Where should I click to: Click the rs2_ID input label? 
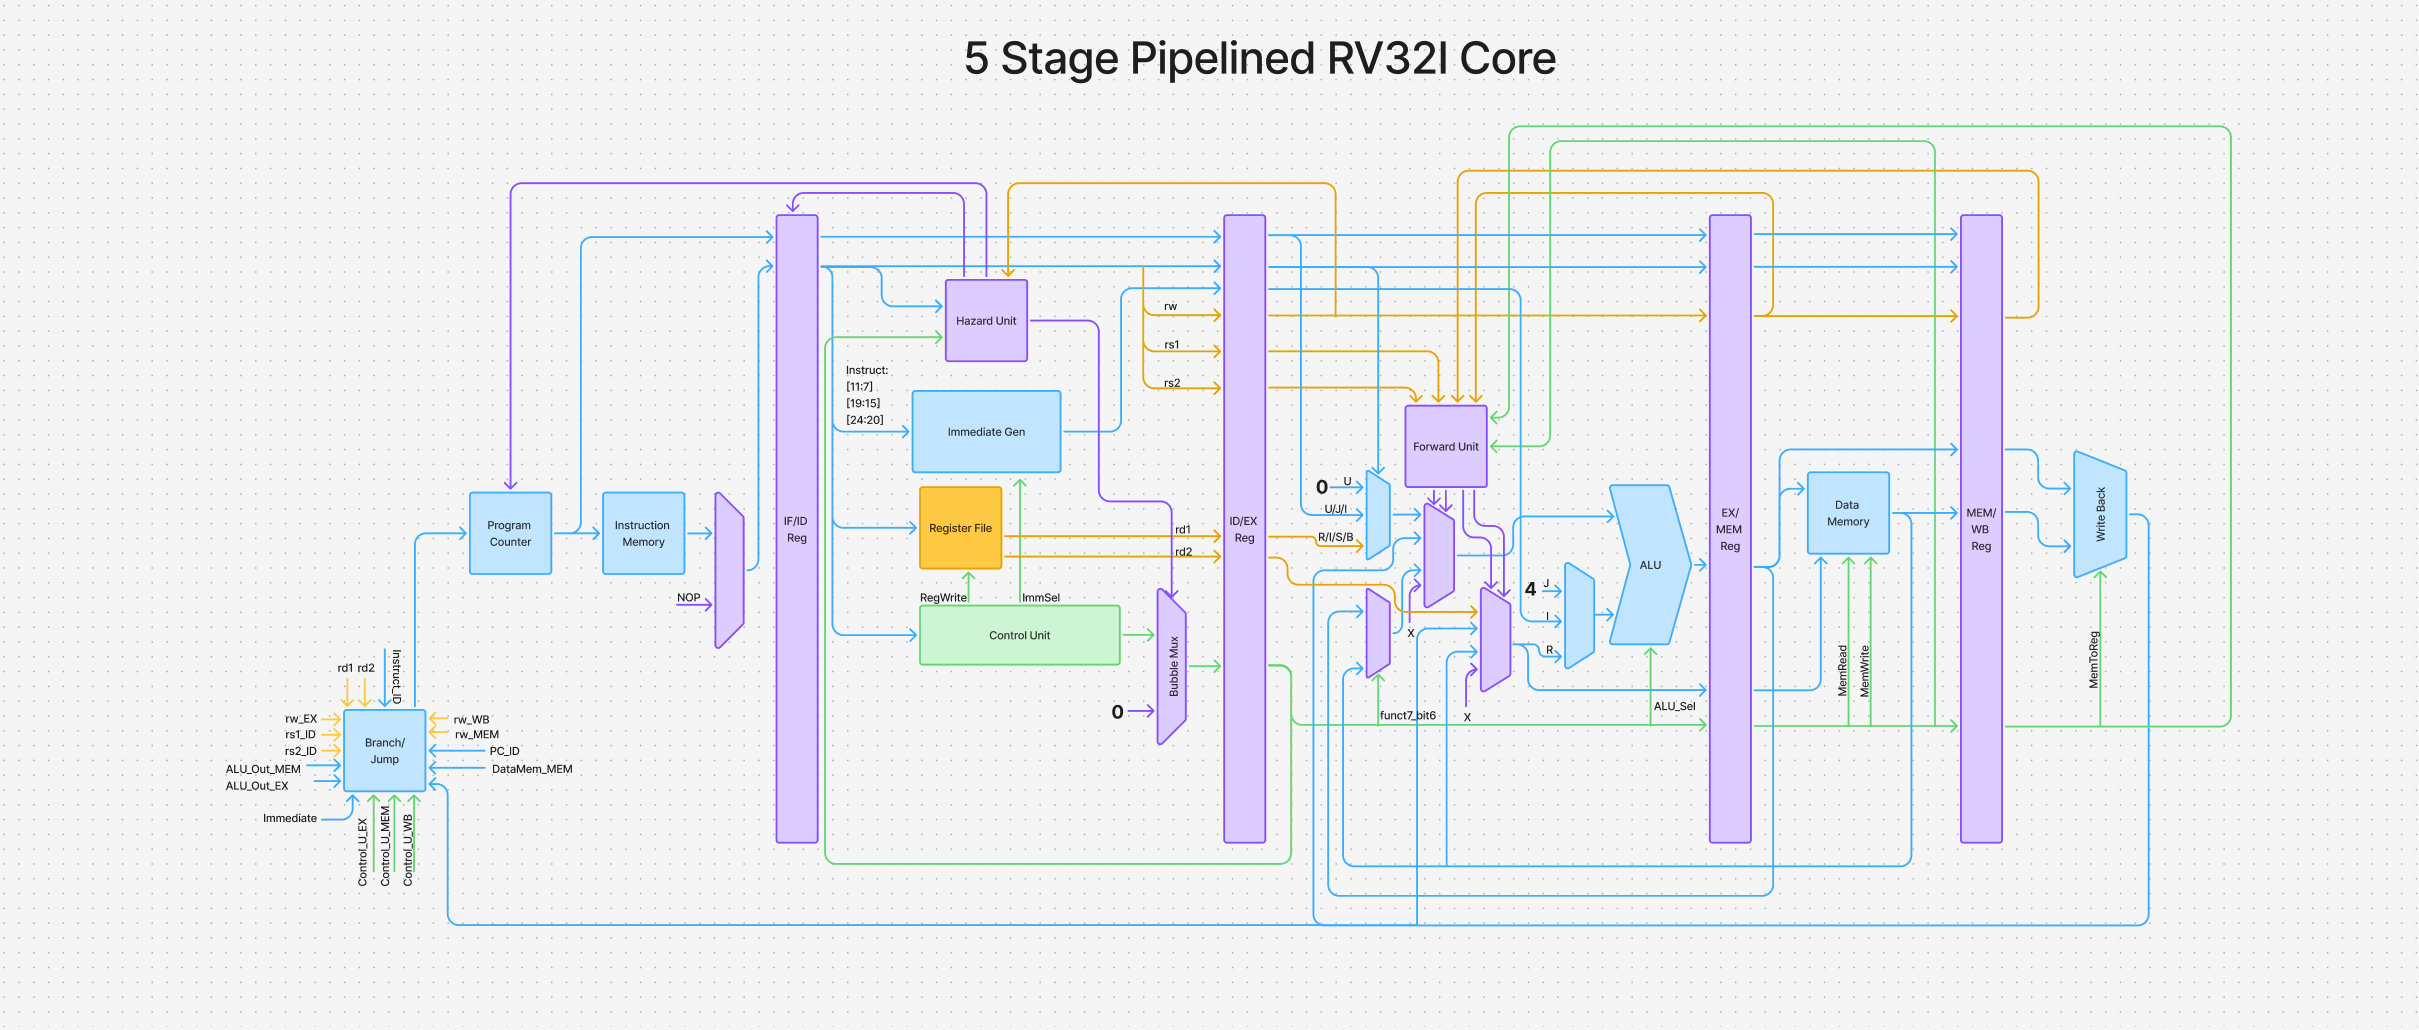point(300,751)
